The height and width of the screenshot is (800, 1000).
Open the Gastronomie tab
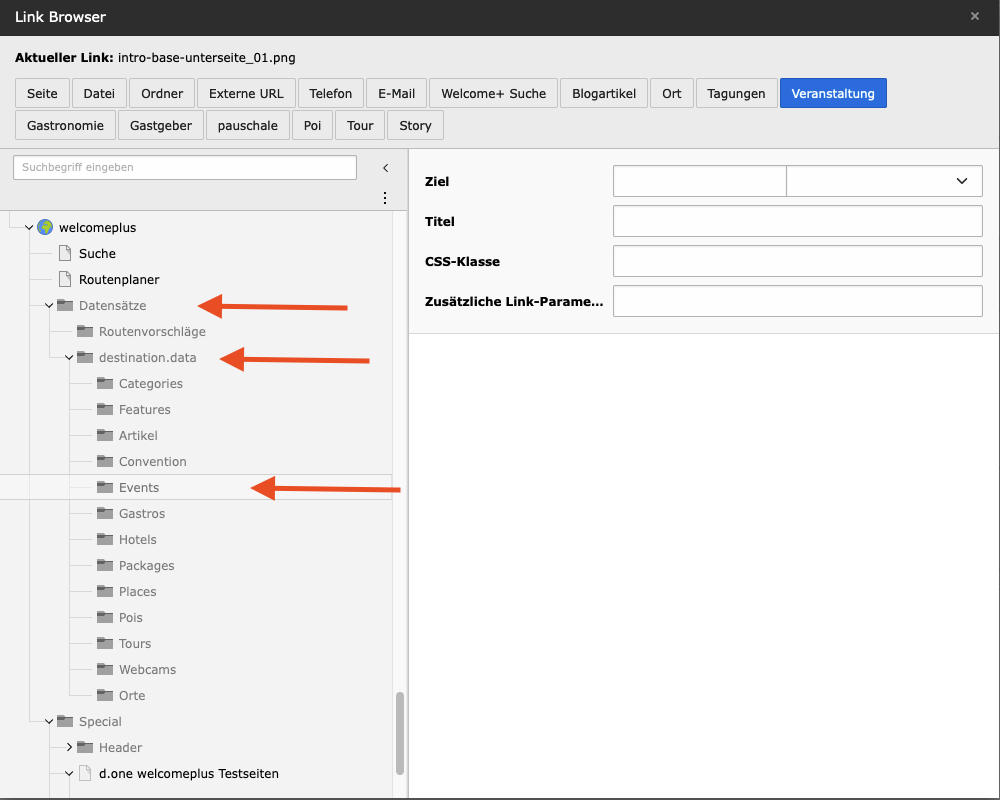coord(65,125)
